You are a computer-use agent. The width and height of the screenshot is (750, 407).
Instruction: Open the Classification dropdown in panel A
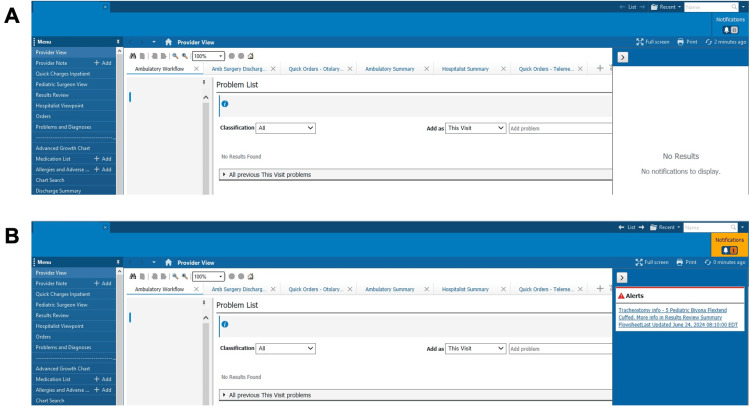(x=286, y=128)
